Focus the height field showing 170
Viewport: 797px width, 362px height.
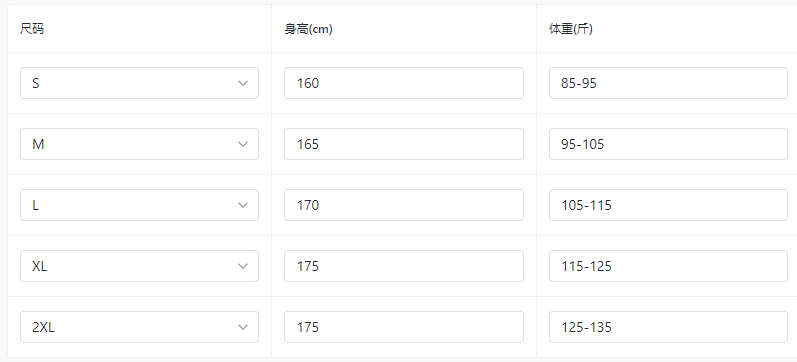(x=404, y=205)
